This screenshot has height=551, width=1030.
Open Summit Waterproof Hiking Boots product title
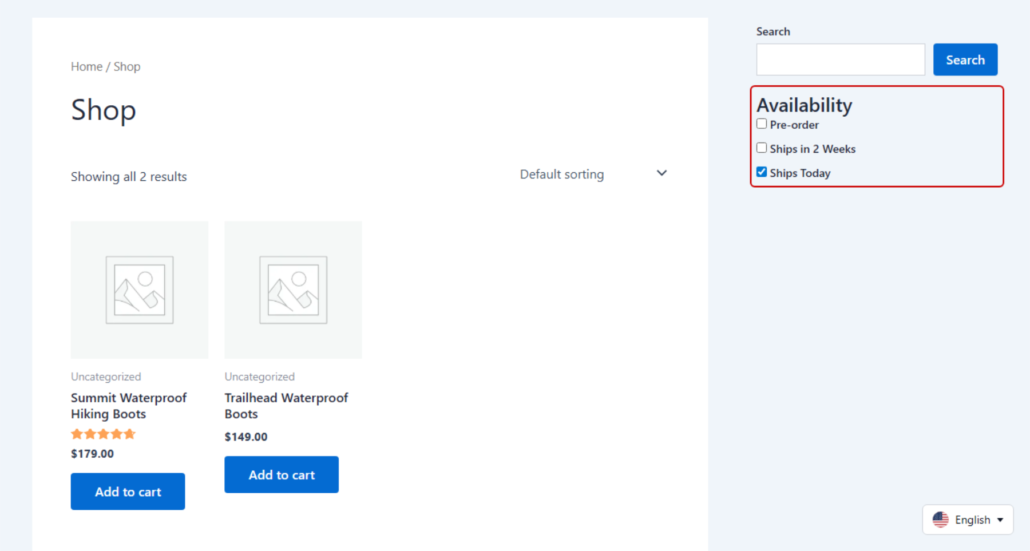pyautogui.click(x=129, y=406)
